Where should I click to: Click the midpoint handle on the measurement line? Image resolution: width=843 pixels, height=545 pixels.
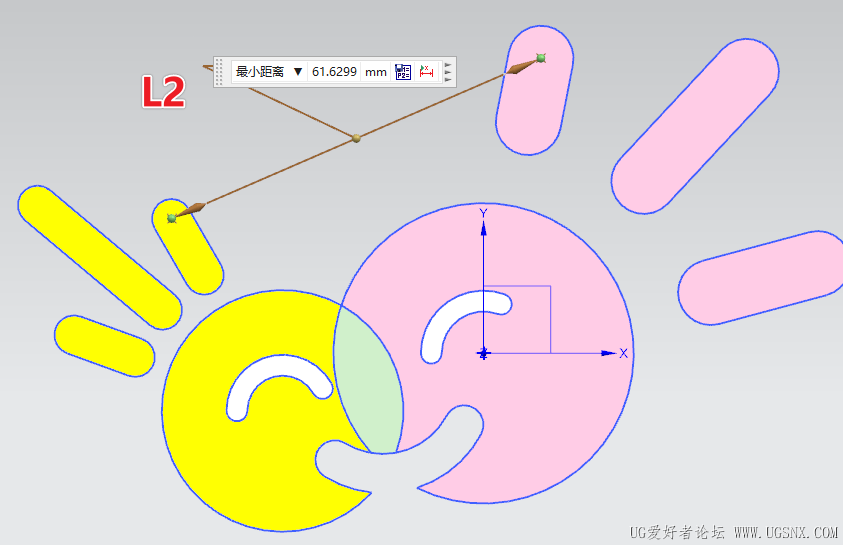pyautogui.click(x=356, y=138)
